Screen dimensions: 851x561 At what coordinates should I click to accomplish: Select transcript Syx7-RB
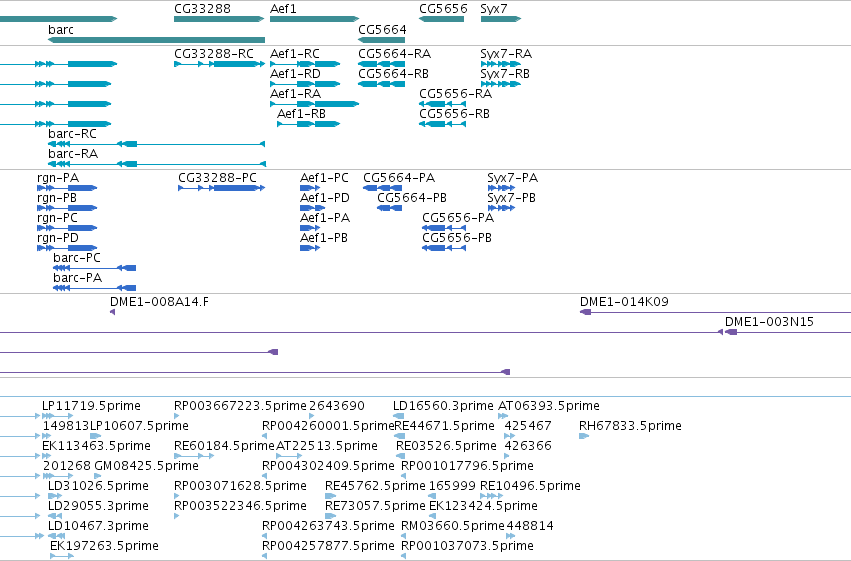click(x=505, y=74)
